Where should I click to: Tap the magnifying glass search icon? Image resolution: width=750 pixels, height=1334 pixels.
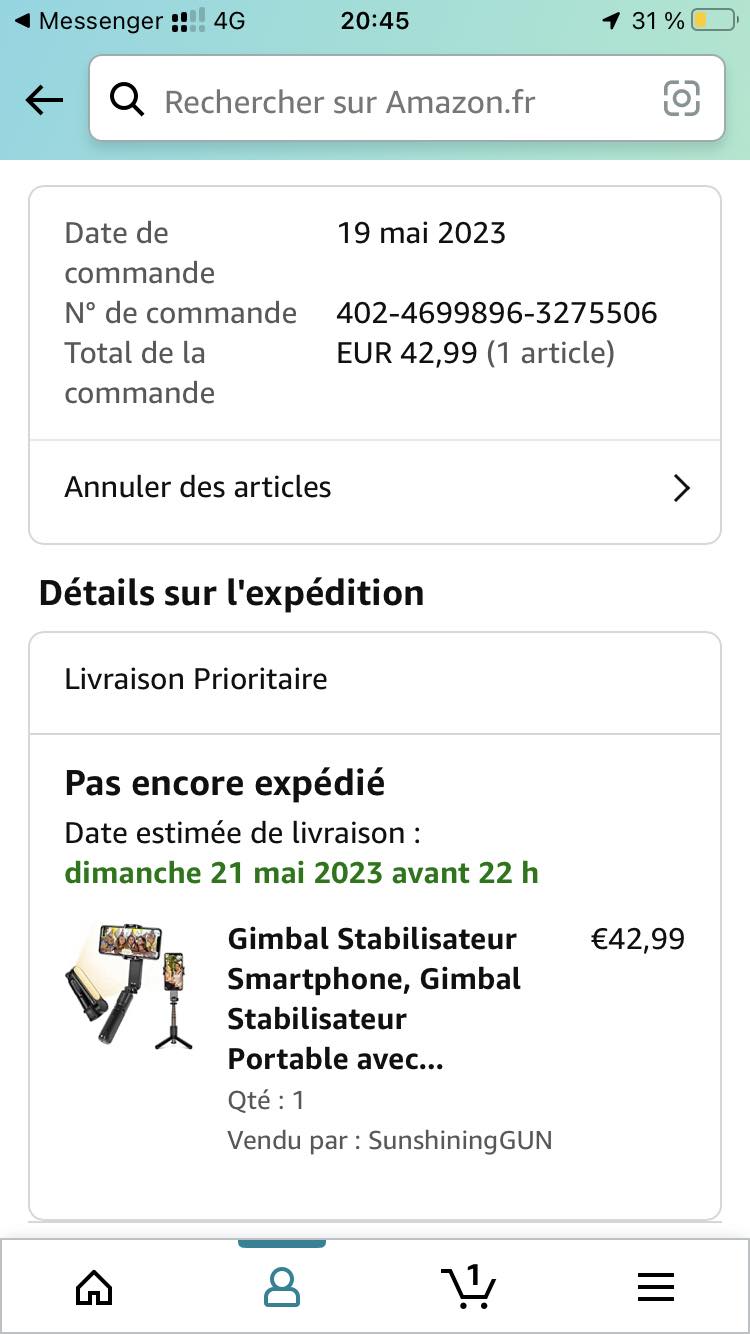[127, 100]
